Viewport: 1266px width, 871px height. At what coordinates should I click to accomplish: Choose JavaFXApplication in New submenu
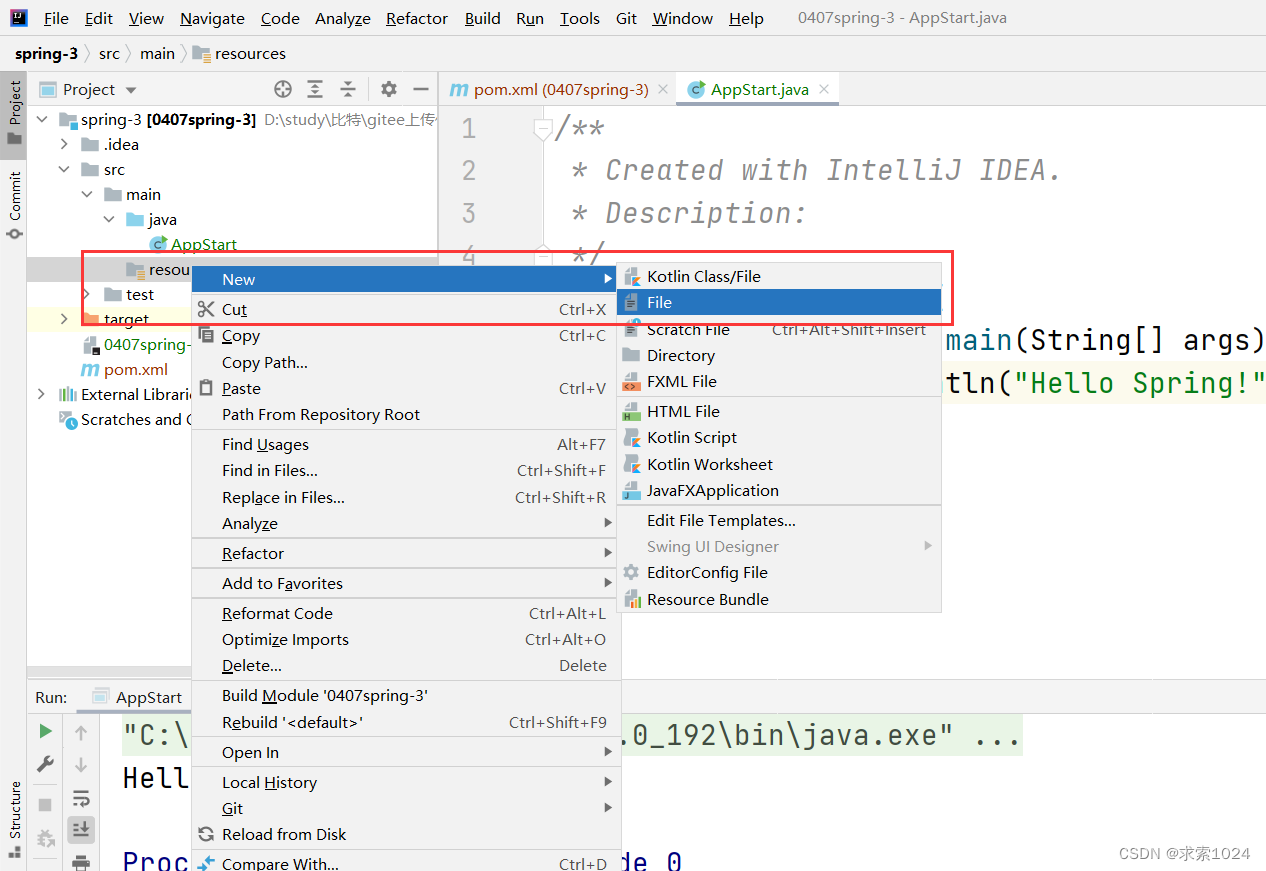pos(779,490)
